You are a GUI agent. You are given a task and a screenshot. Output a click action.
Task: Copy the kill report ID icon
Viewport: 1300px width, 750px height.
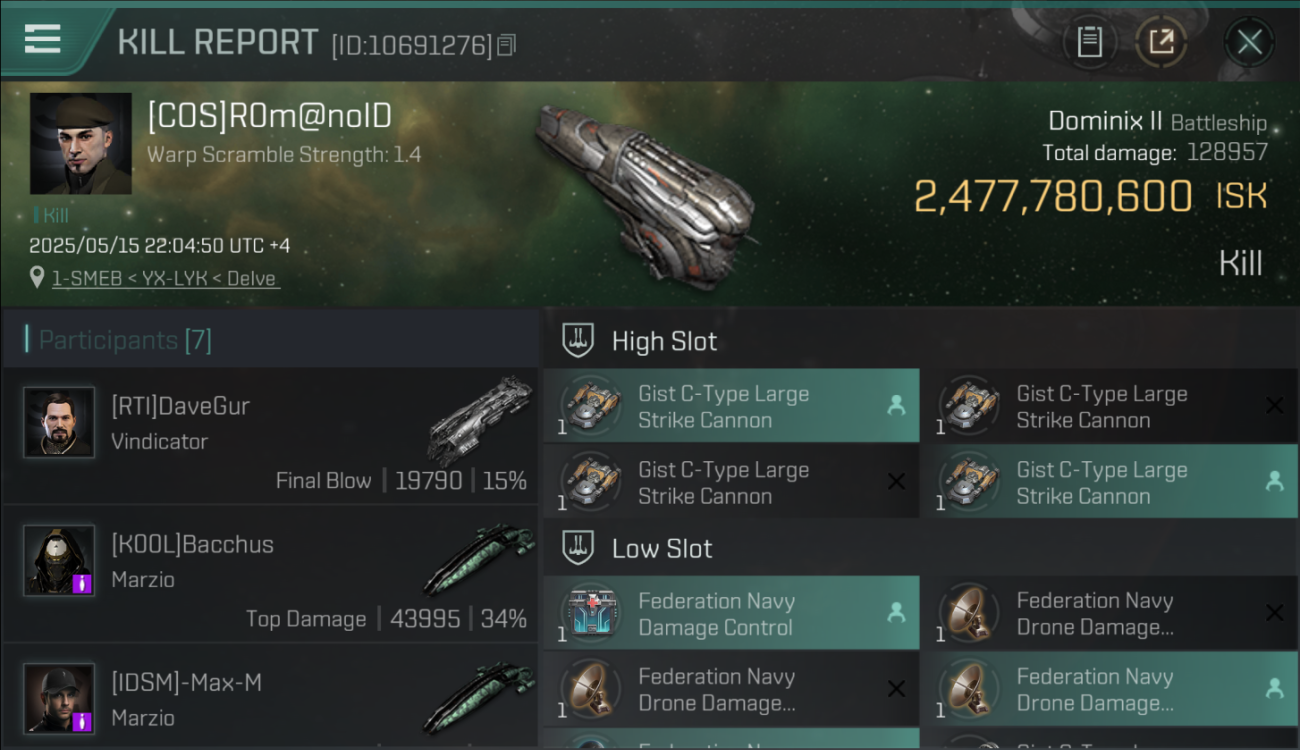pyautogui.click(x=506, y=45)
